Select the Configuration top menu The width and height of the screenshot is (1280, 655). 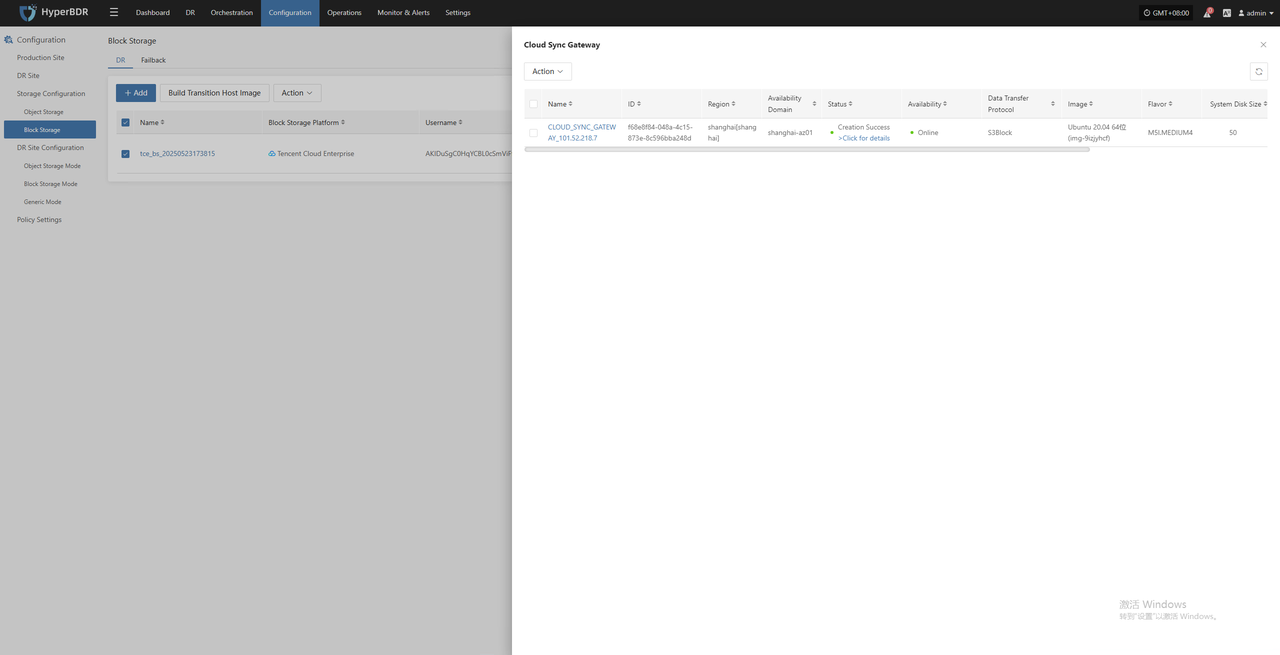290,13
